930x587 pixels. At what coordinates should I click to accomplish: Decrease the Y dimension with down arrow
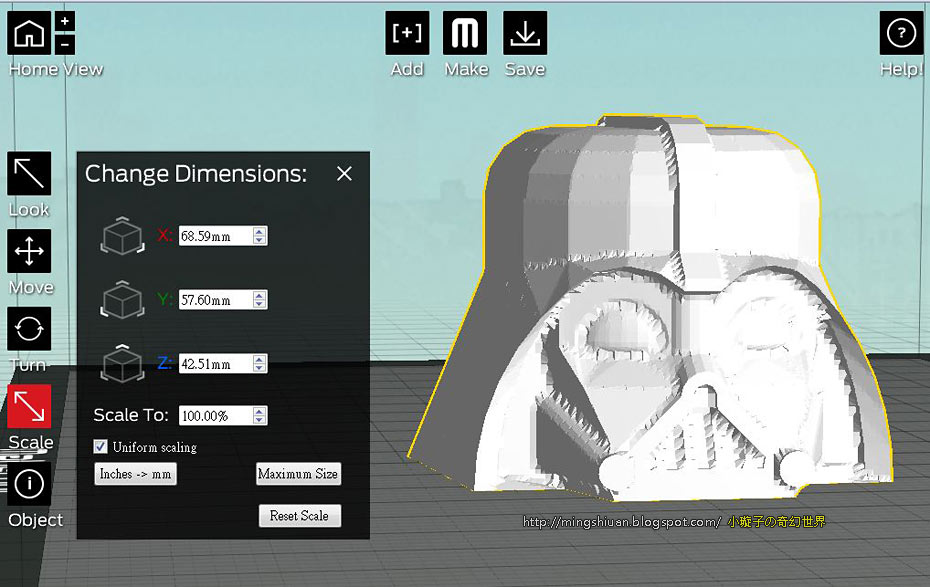point(259,304)
